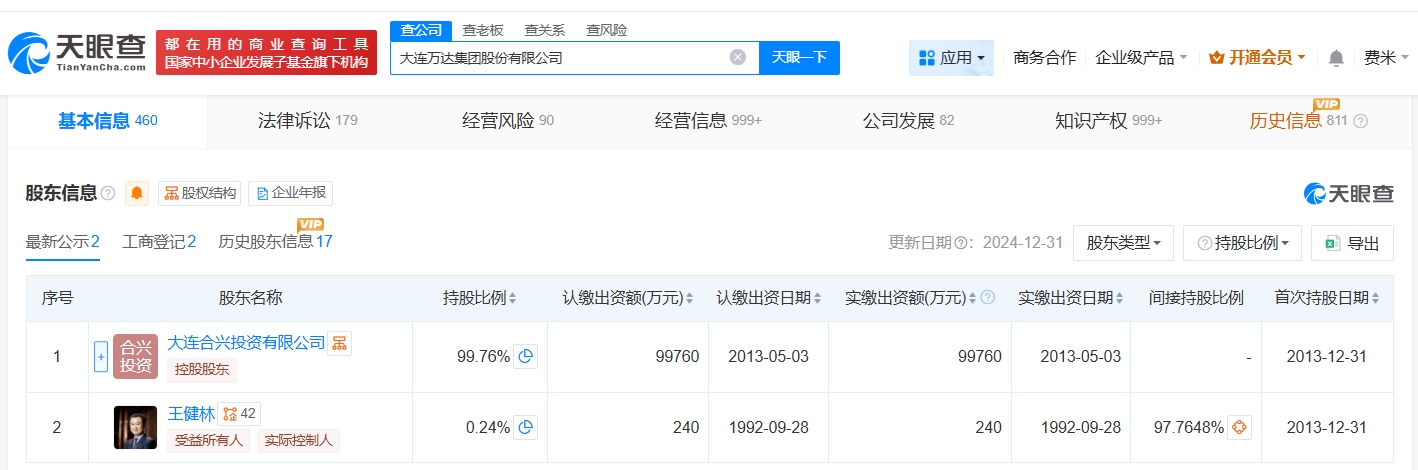The height and width of the screenshot is (470, 1418).
Task: Expand the 应用 dropdown menu
Action: coord(951,58)
